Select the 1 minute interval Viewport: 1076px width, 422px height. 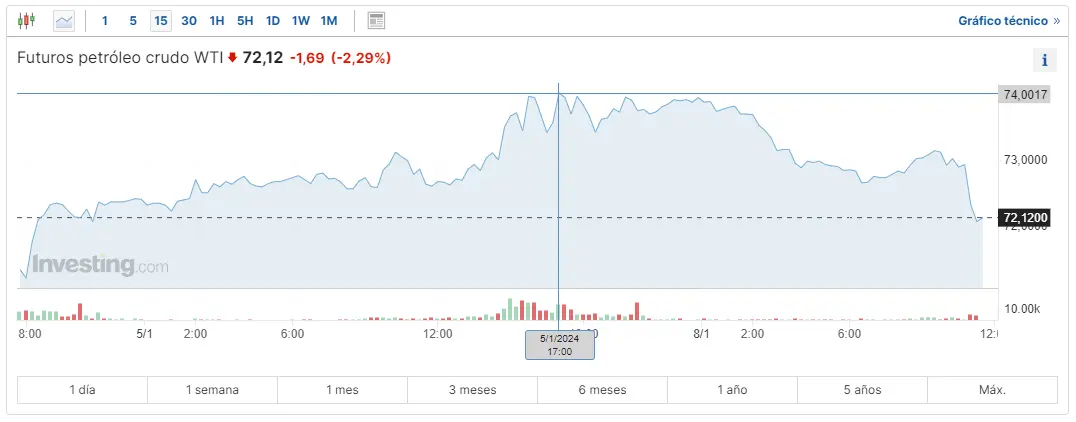pos(105,20)
